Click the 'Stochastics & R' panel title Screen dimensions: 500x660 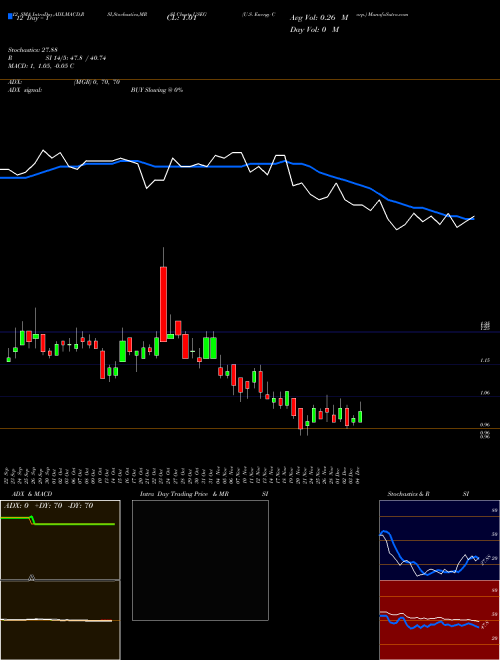click(x=409, y=494)
